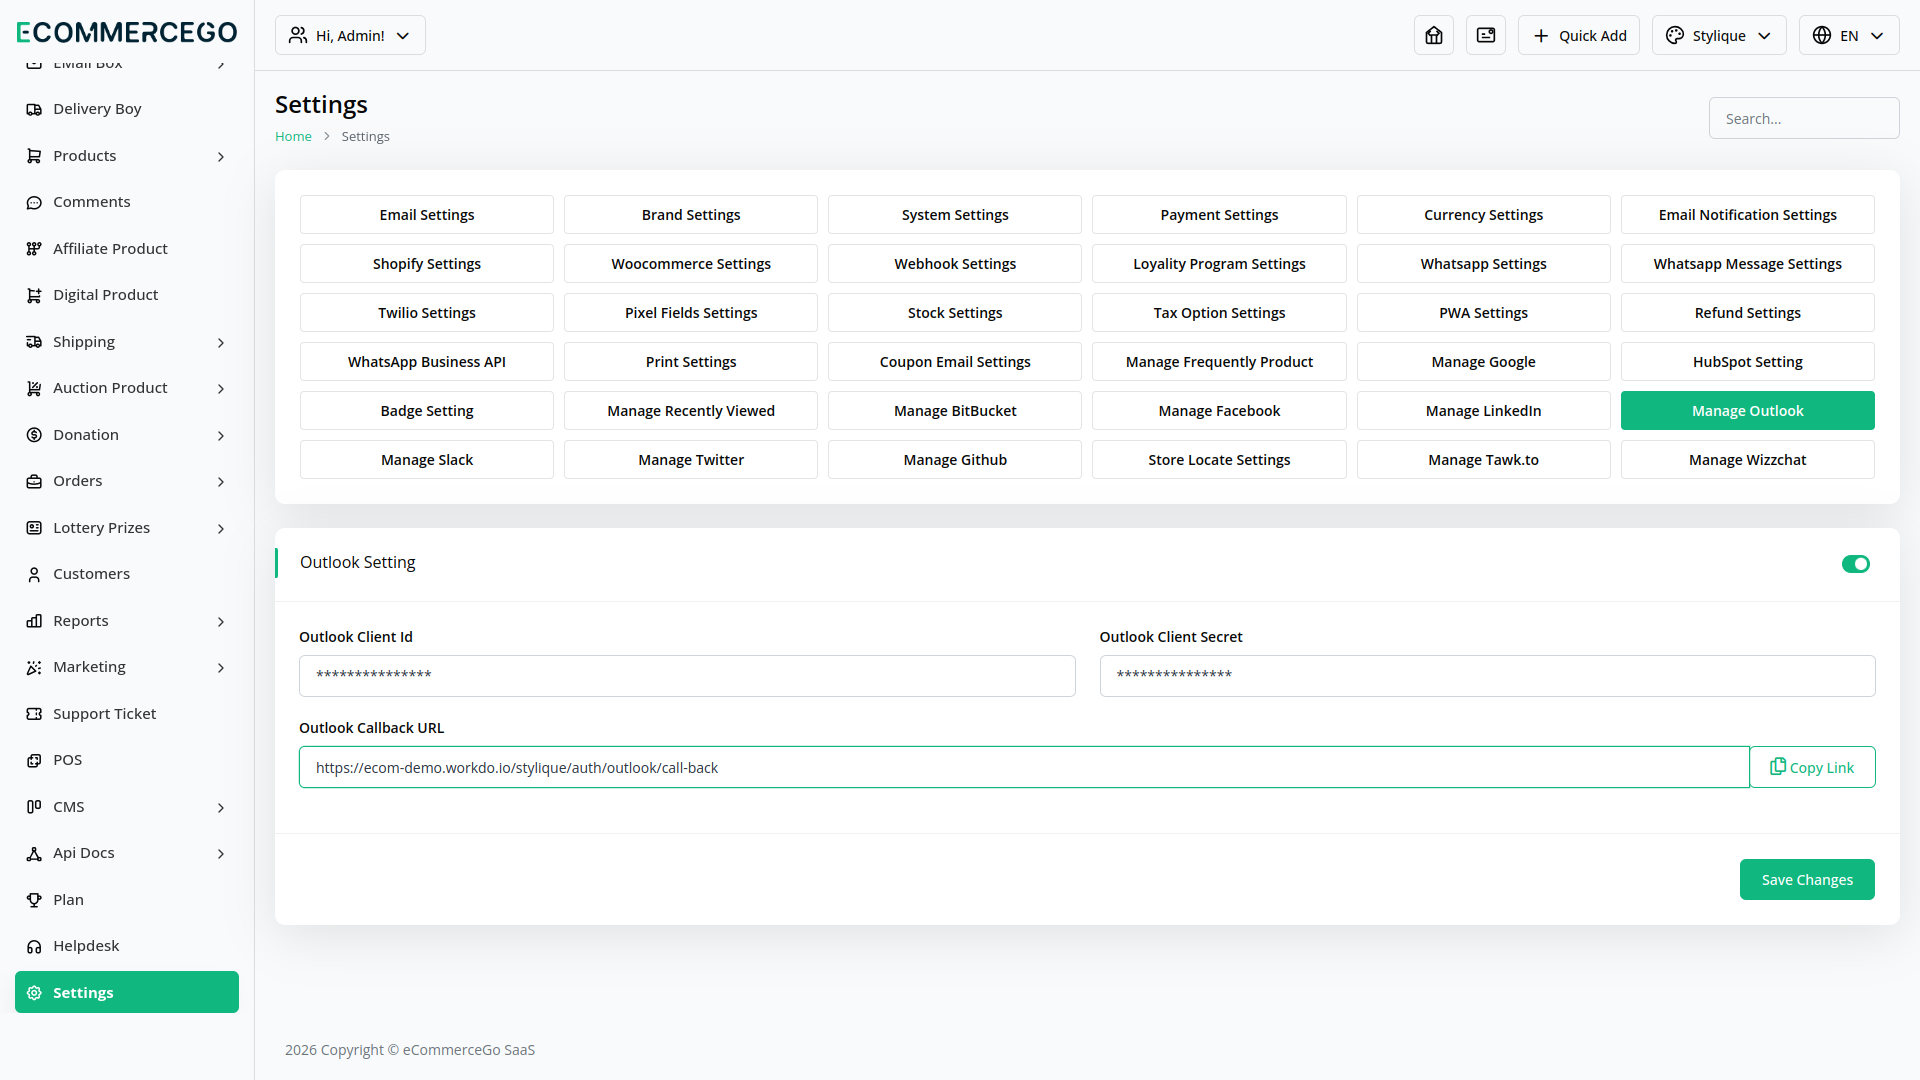Click the Lottery Prizes icon

pyautogui.click(x=34, y=528)
